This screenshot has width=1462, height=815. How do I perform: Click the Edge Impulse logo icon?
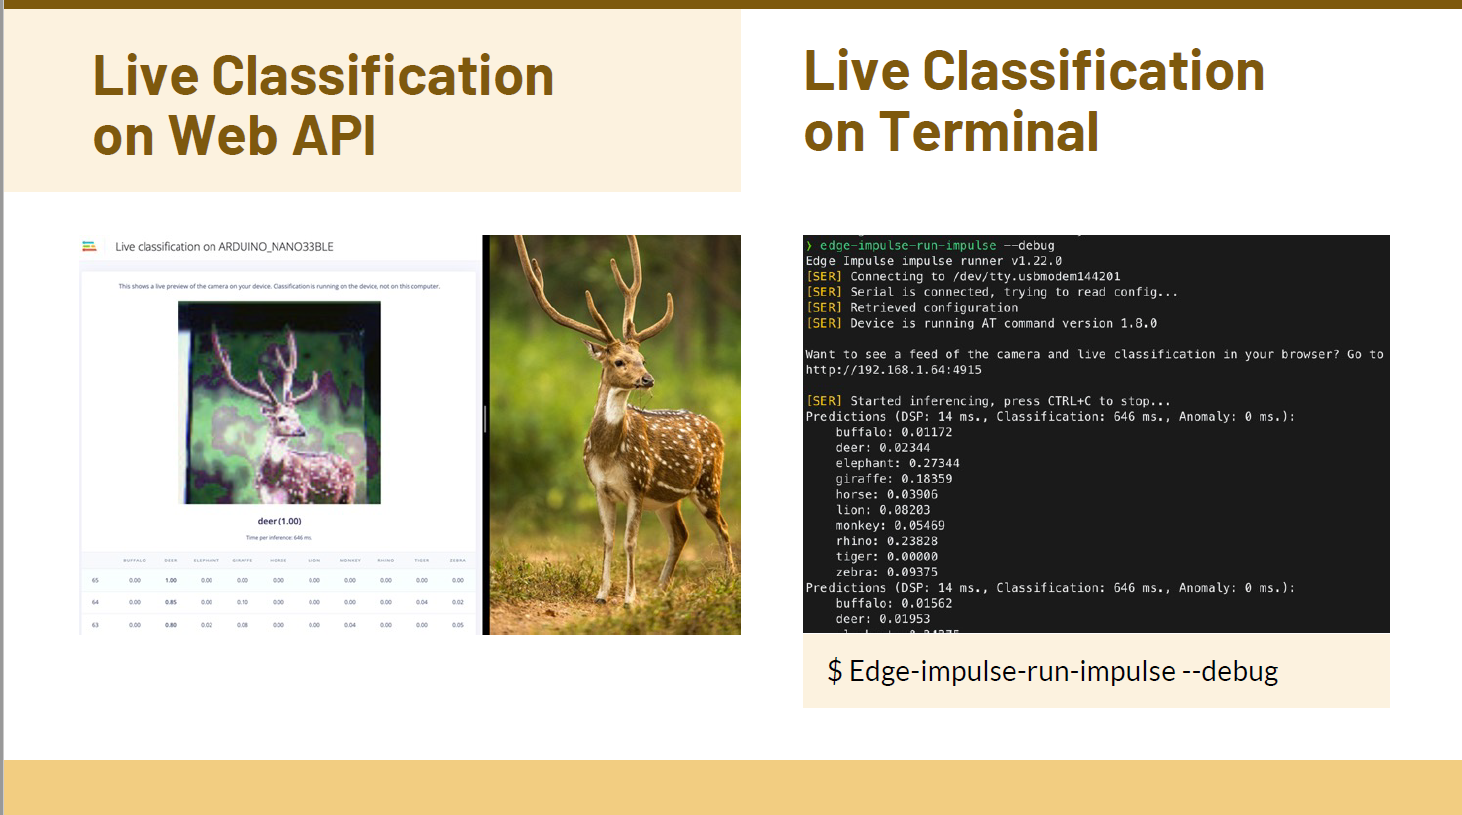[x=89, y=246]
